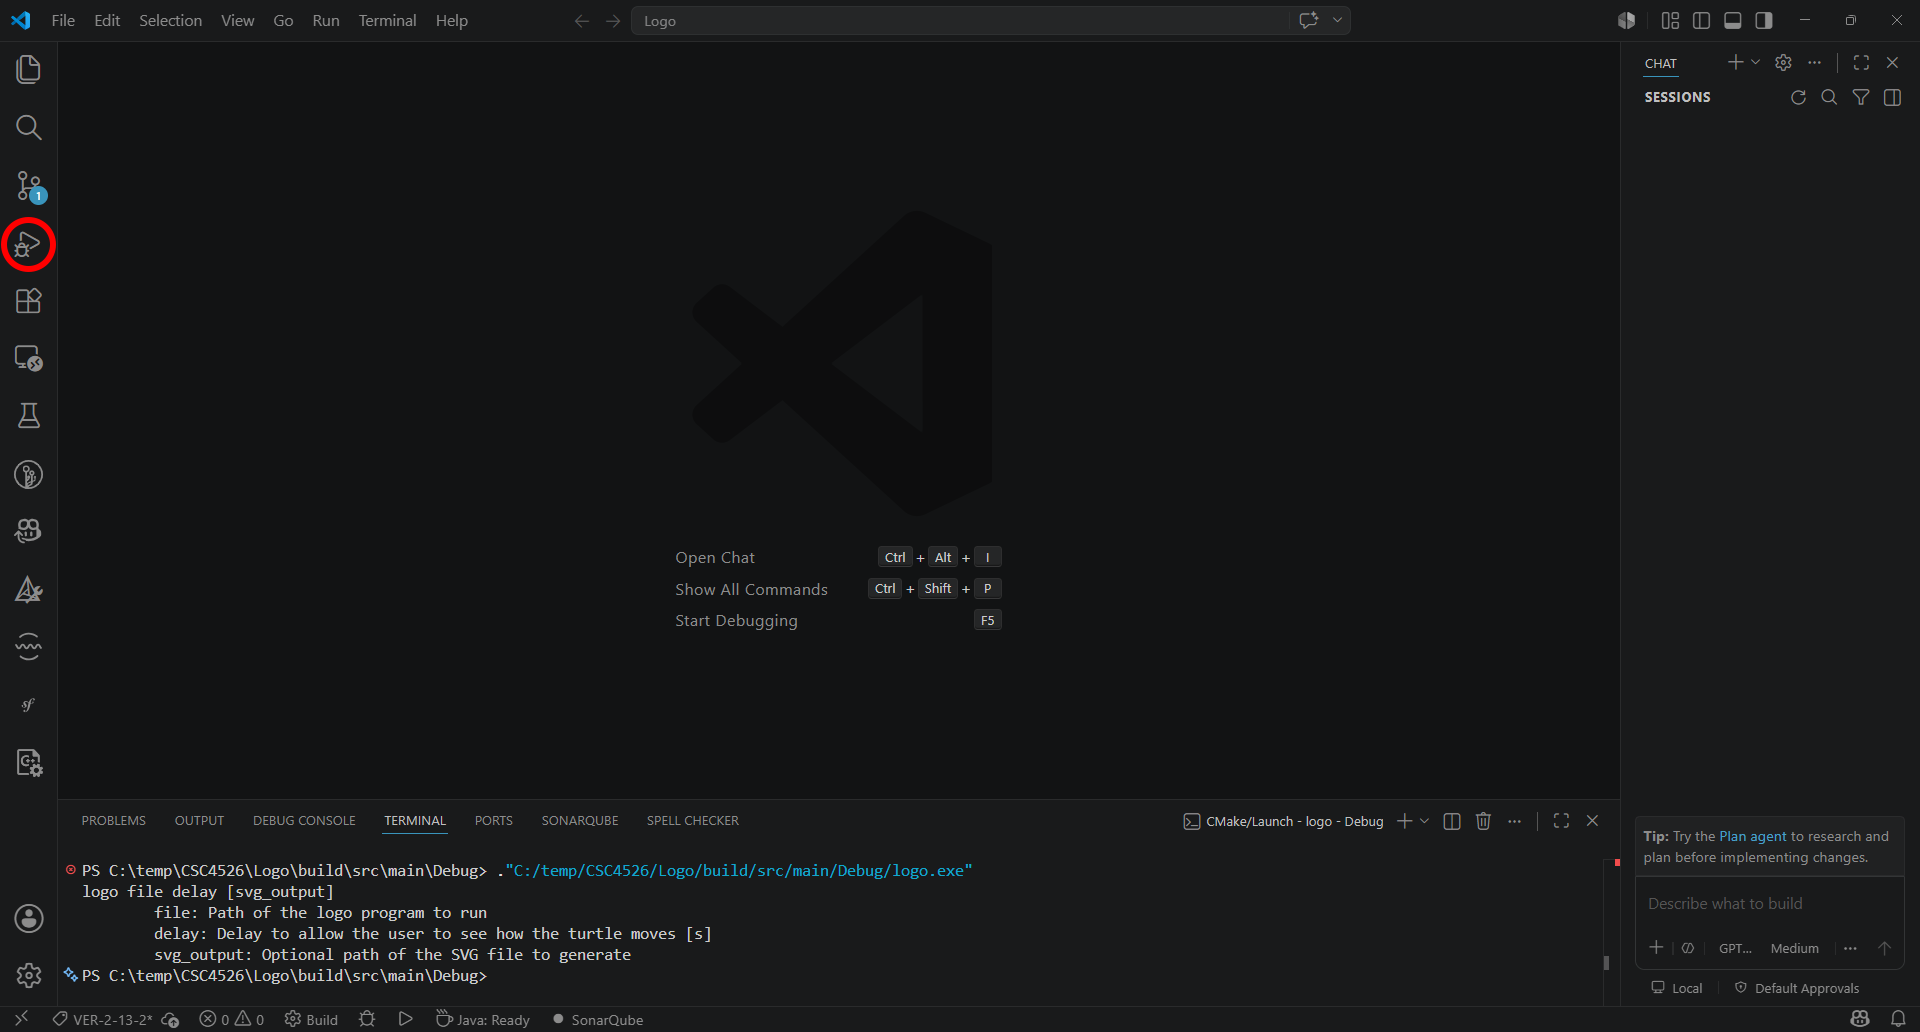Viewport: 1920px width, 1032px height.
Task: Open the Testing flask view
Action: tap(28, 416)
